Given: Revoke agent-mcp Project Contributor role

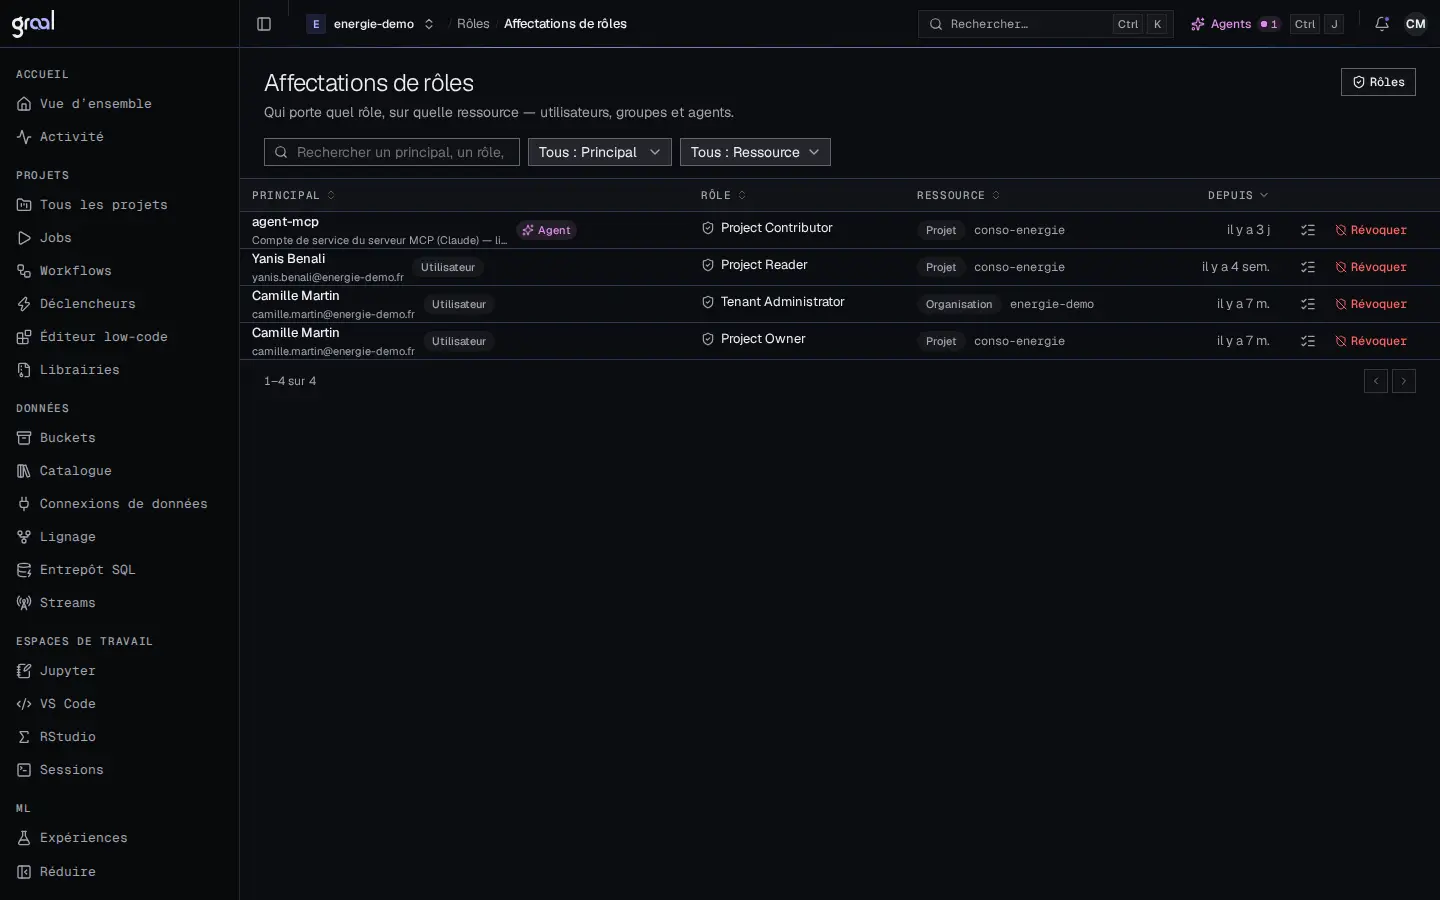Looking at the screenshot, I should click(1371, 230).
